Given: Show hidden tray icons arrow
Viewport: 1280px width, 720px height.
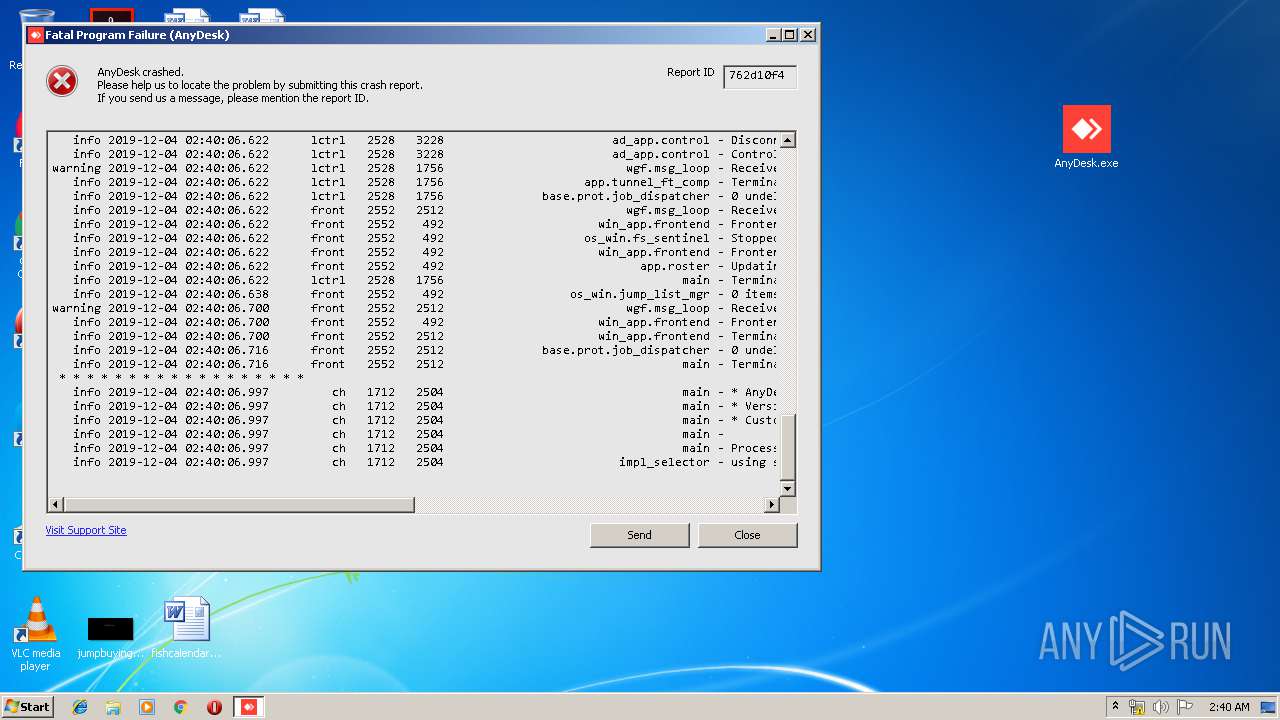Looking at the screenshot, I should tap(1115, 707).
